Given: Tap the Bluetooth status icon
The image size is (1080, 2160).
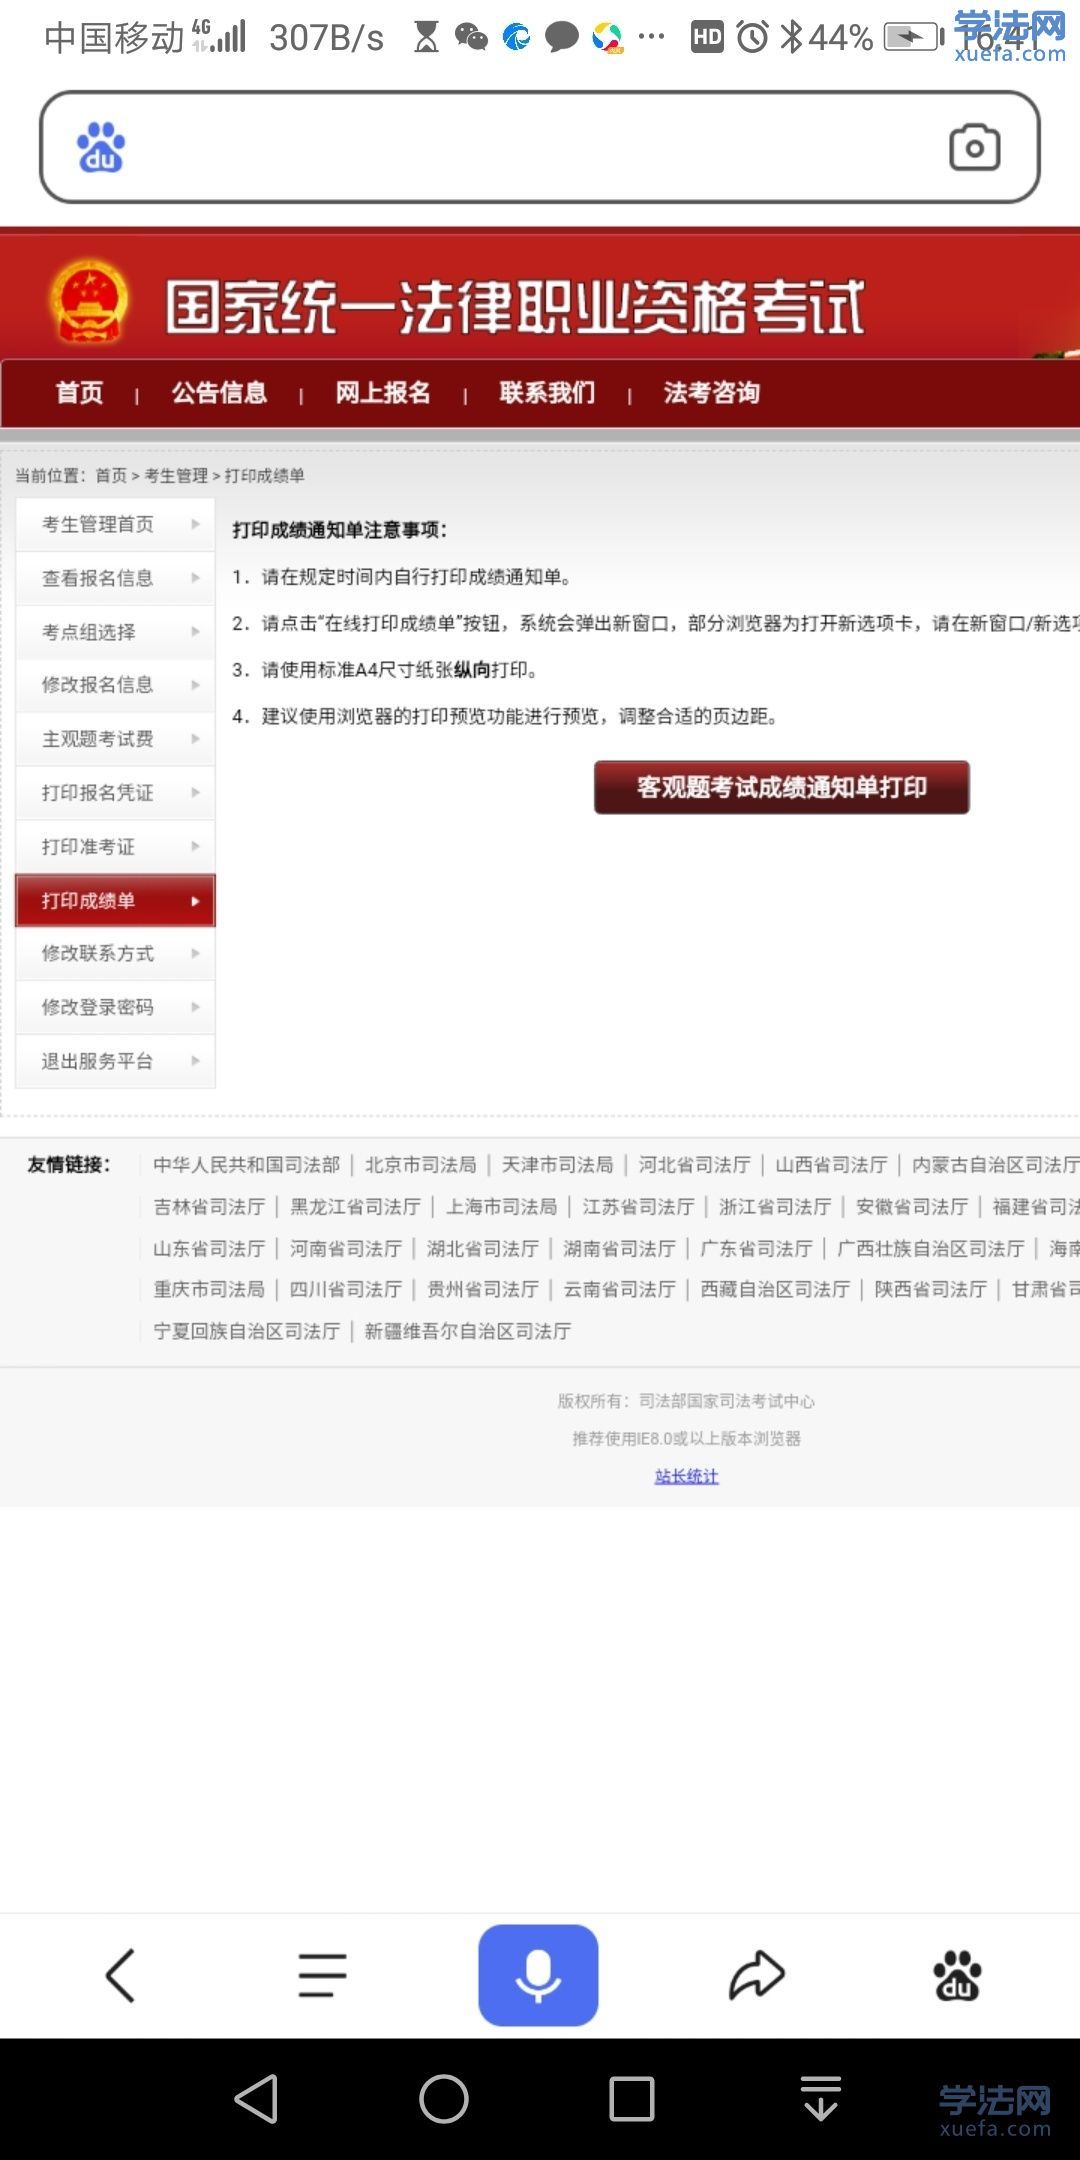Looking at the screenshot, I should (x=791, y=38).
